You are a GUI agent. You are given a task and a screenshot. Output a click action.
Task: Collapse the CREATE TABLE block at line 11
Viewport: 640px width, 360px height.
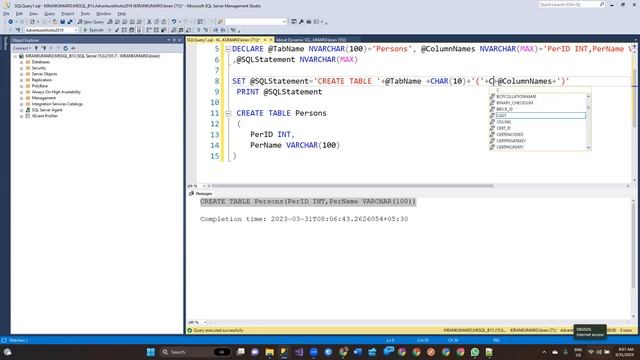228,113
